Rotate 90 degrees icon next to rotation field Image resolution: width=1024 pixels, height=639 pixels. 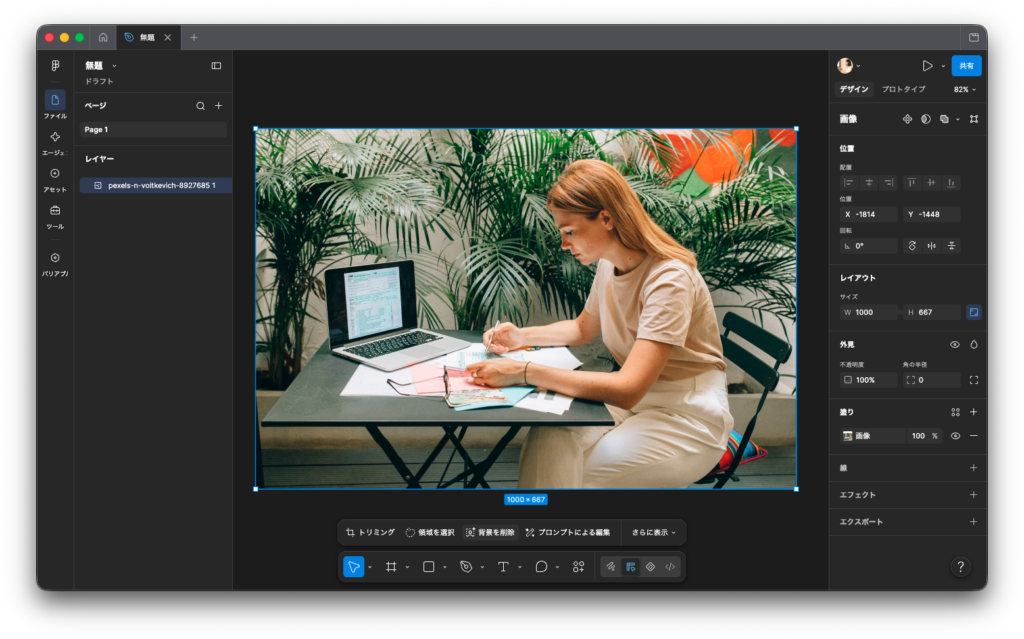pos(912,246)
